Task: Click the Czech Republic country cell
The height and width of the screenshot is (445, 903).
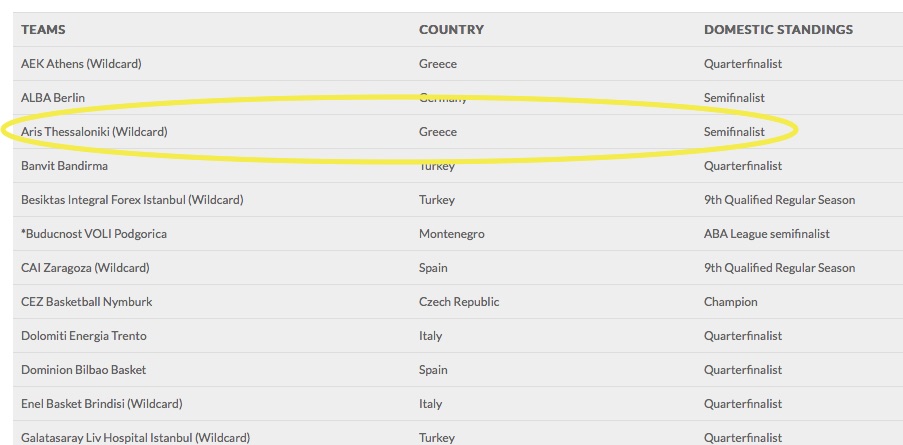Action: (459, 302)
